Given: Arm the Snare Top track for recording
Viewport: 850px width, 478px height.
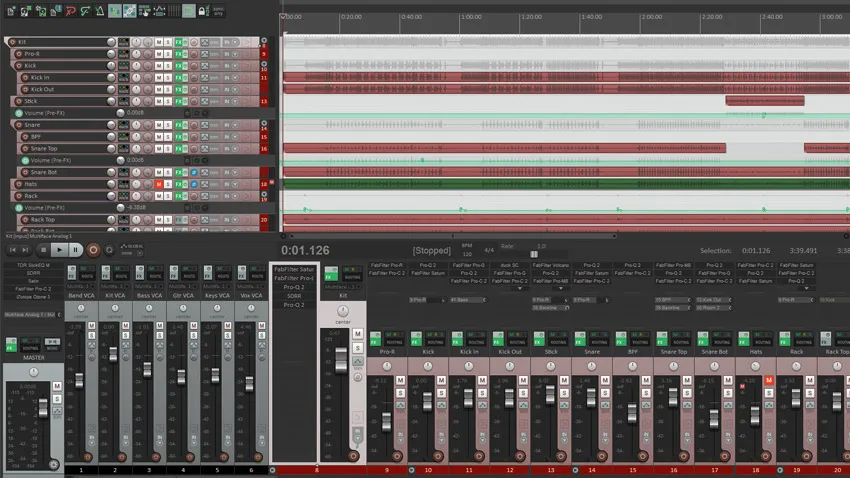Looking at the screenshot, I should pyautogui.click(x=25, y=148).
